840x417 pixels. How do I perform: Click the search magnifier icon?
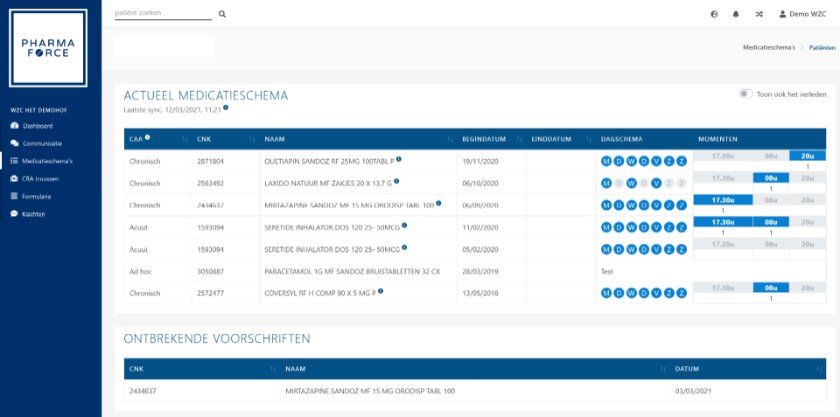point(222,14)
